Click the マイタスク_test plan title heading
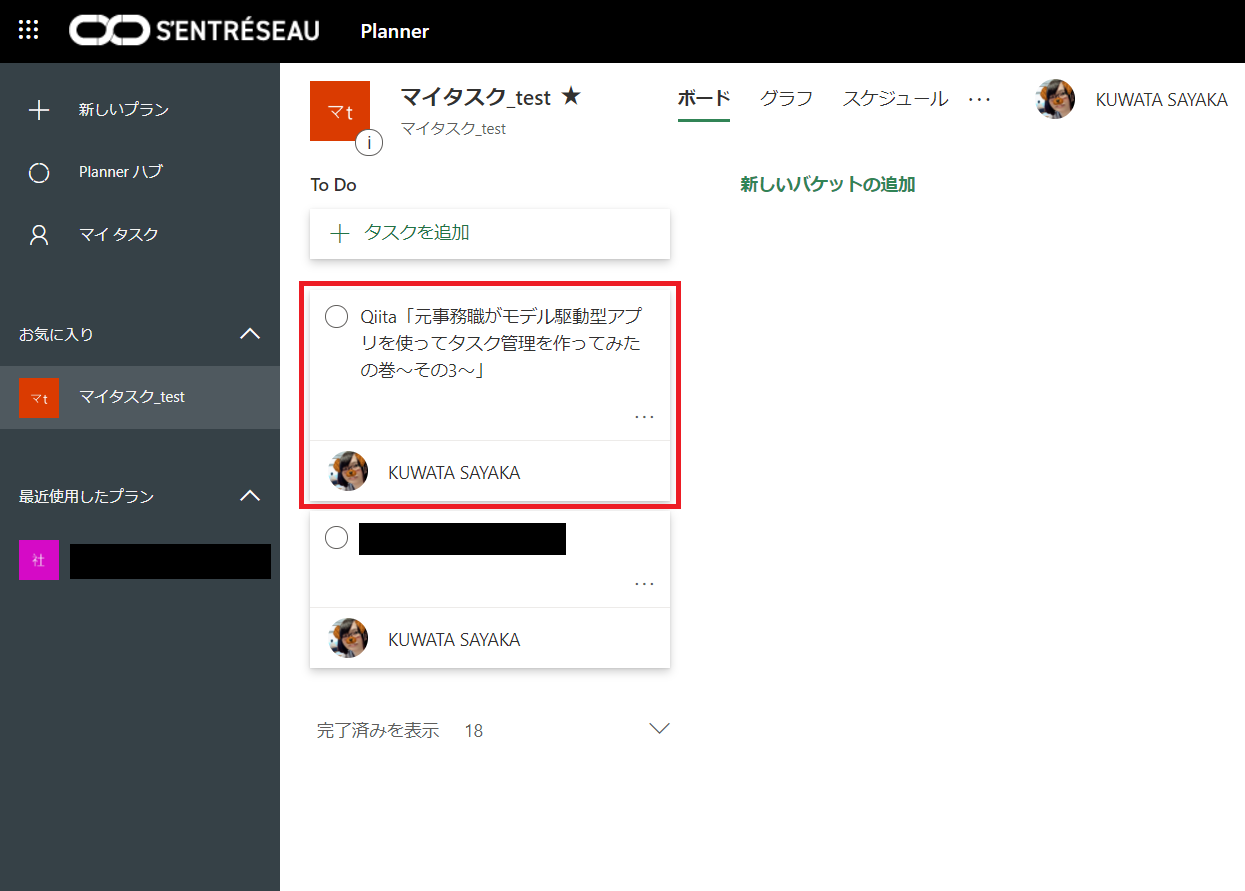 [x=476, y=97]
